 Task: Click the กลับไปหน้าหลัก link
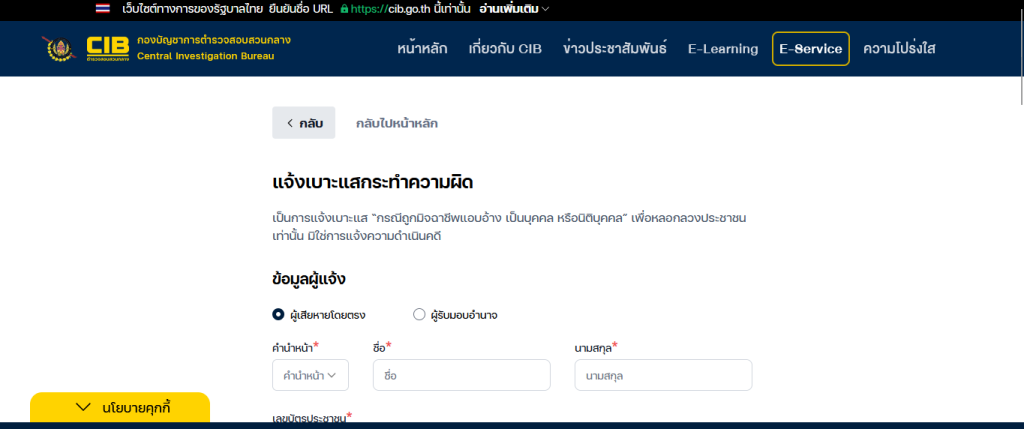click(x=397, y=123)
